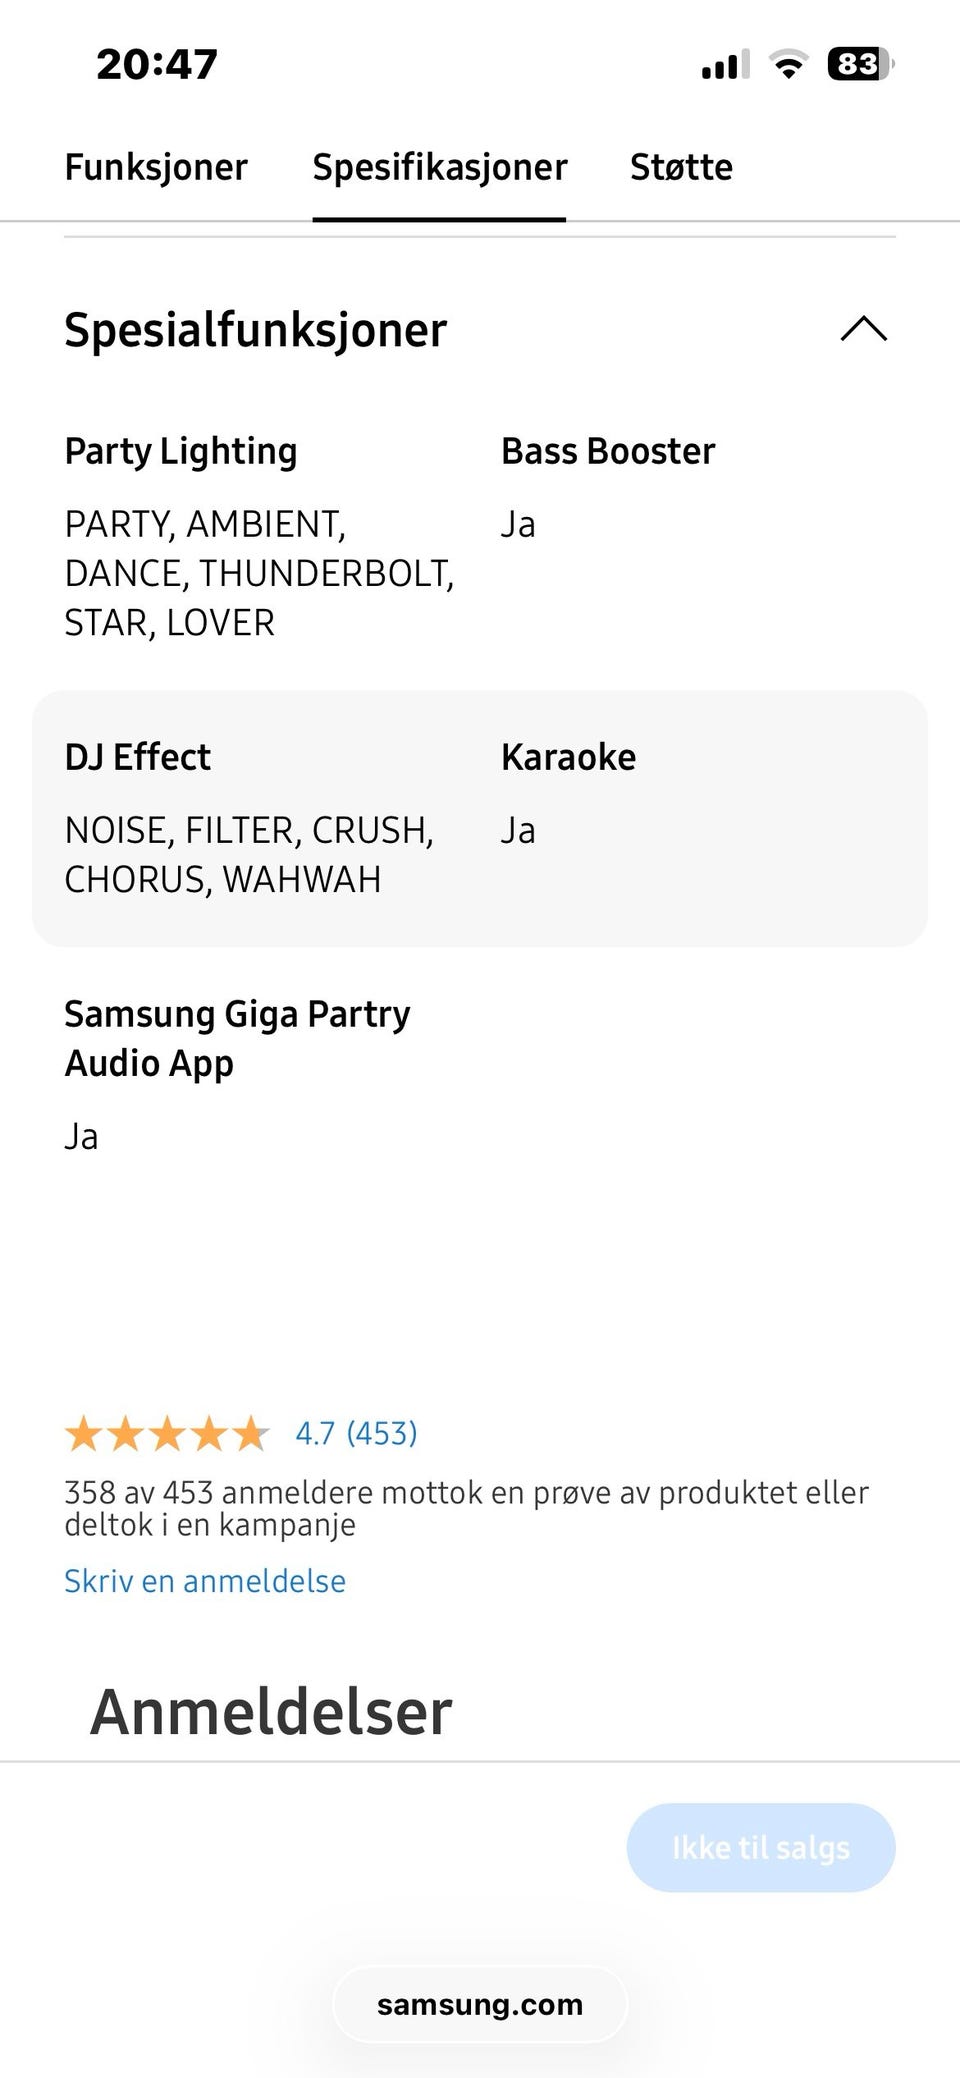The height and width of the screenshot is (2078, 960).
Task: Select the Spesifikasjoner tab
Action: 439,167
